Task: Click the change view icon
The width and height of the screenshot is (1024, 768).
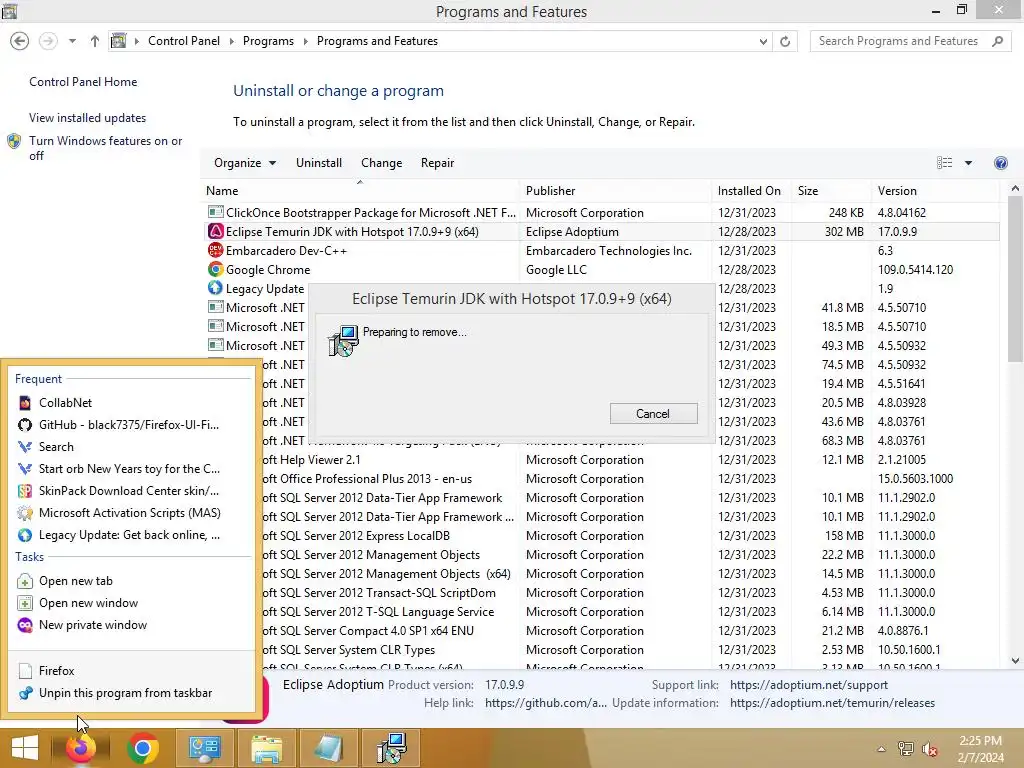Action: [944, 163]
